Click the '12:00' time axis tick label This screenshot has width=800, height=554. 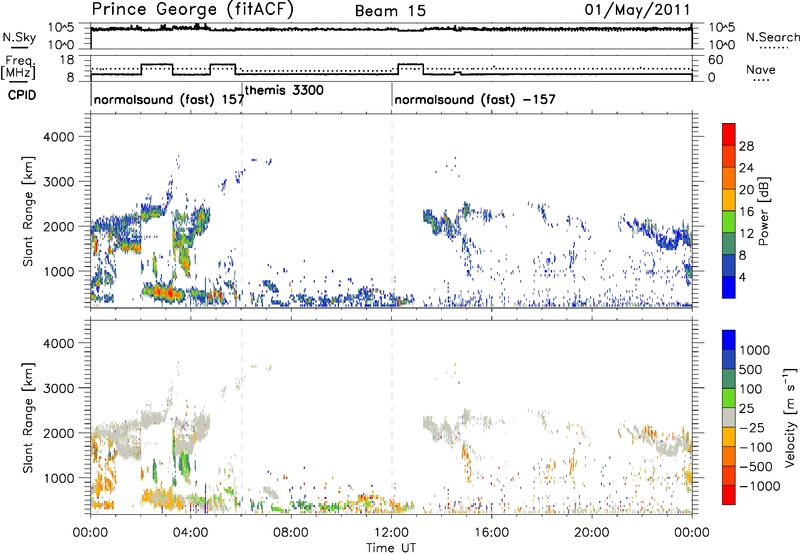click(x=391, y=533)
